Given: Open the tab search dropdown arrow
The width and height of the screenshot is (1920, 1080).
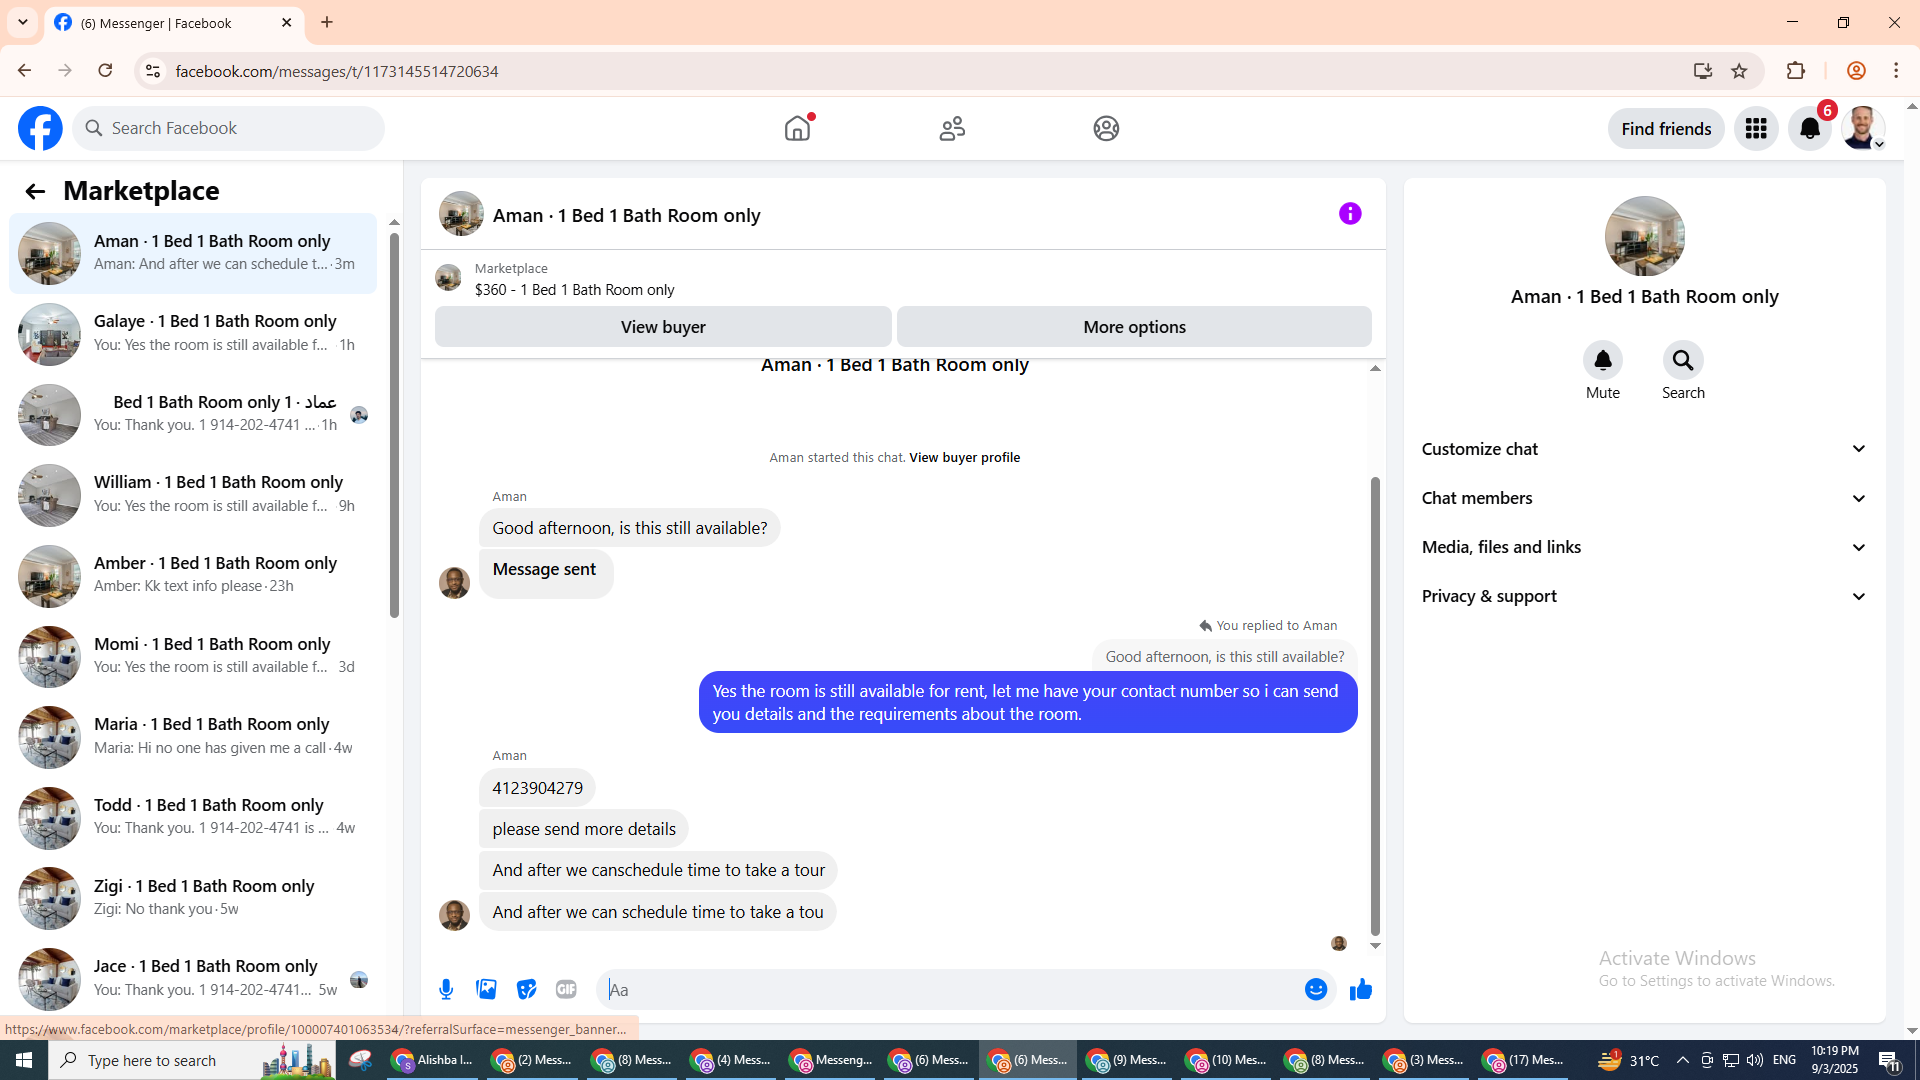Looking at the screenshot, I should pos(22,22).
